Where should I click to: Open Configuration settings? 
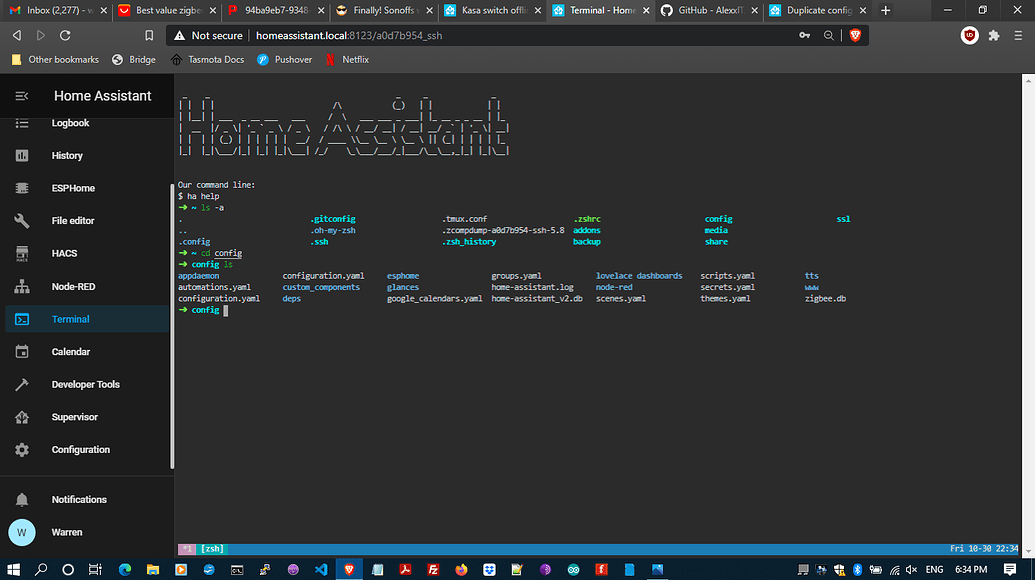(86, 449)
